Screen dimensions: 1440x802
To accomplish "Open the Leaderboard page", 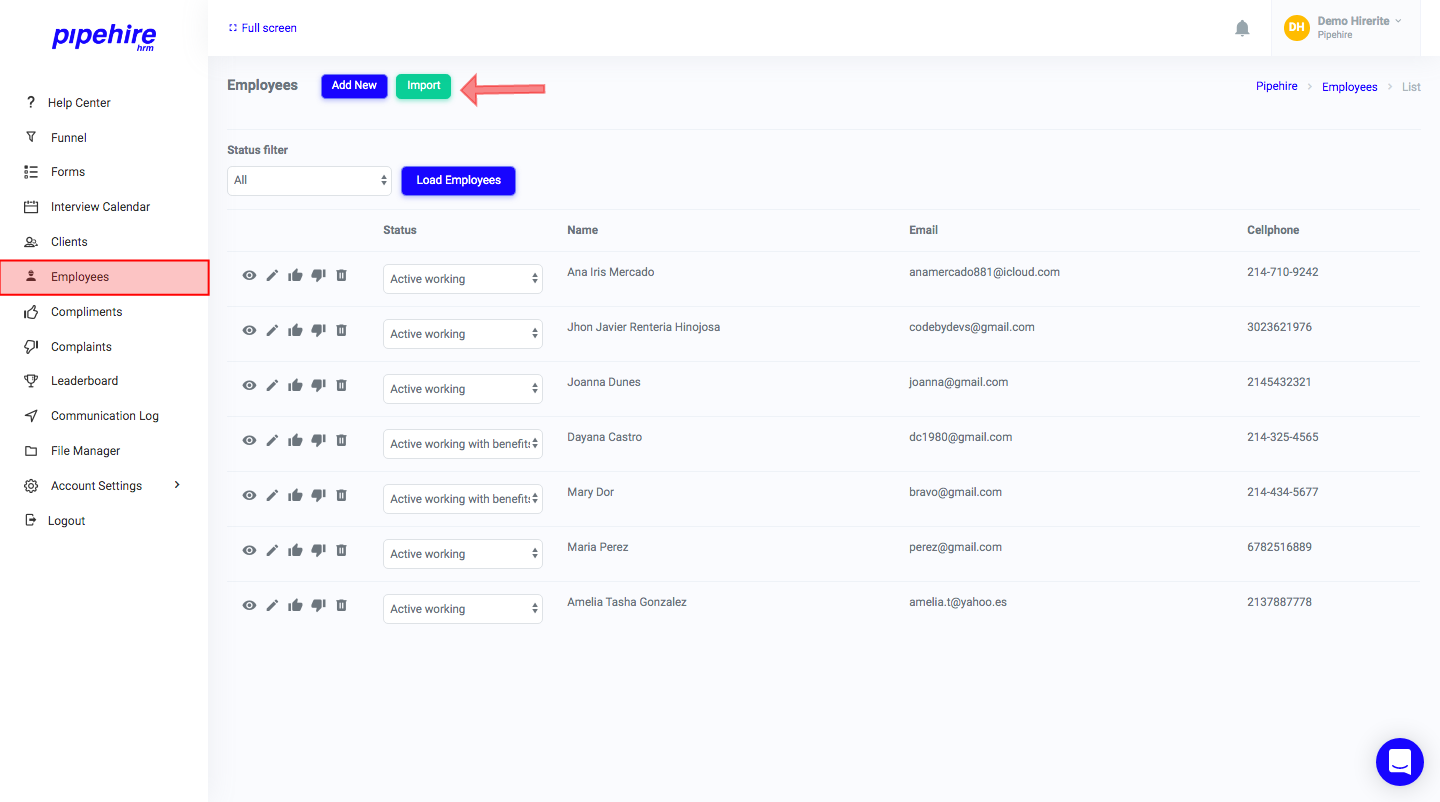I will click(85, 380).
